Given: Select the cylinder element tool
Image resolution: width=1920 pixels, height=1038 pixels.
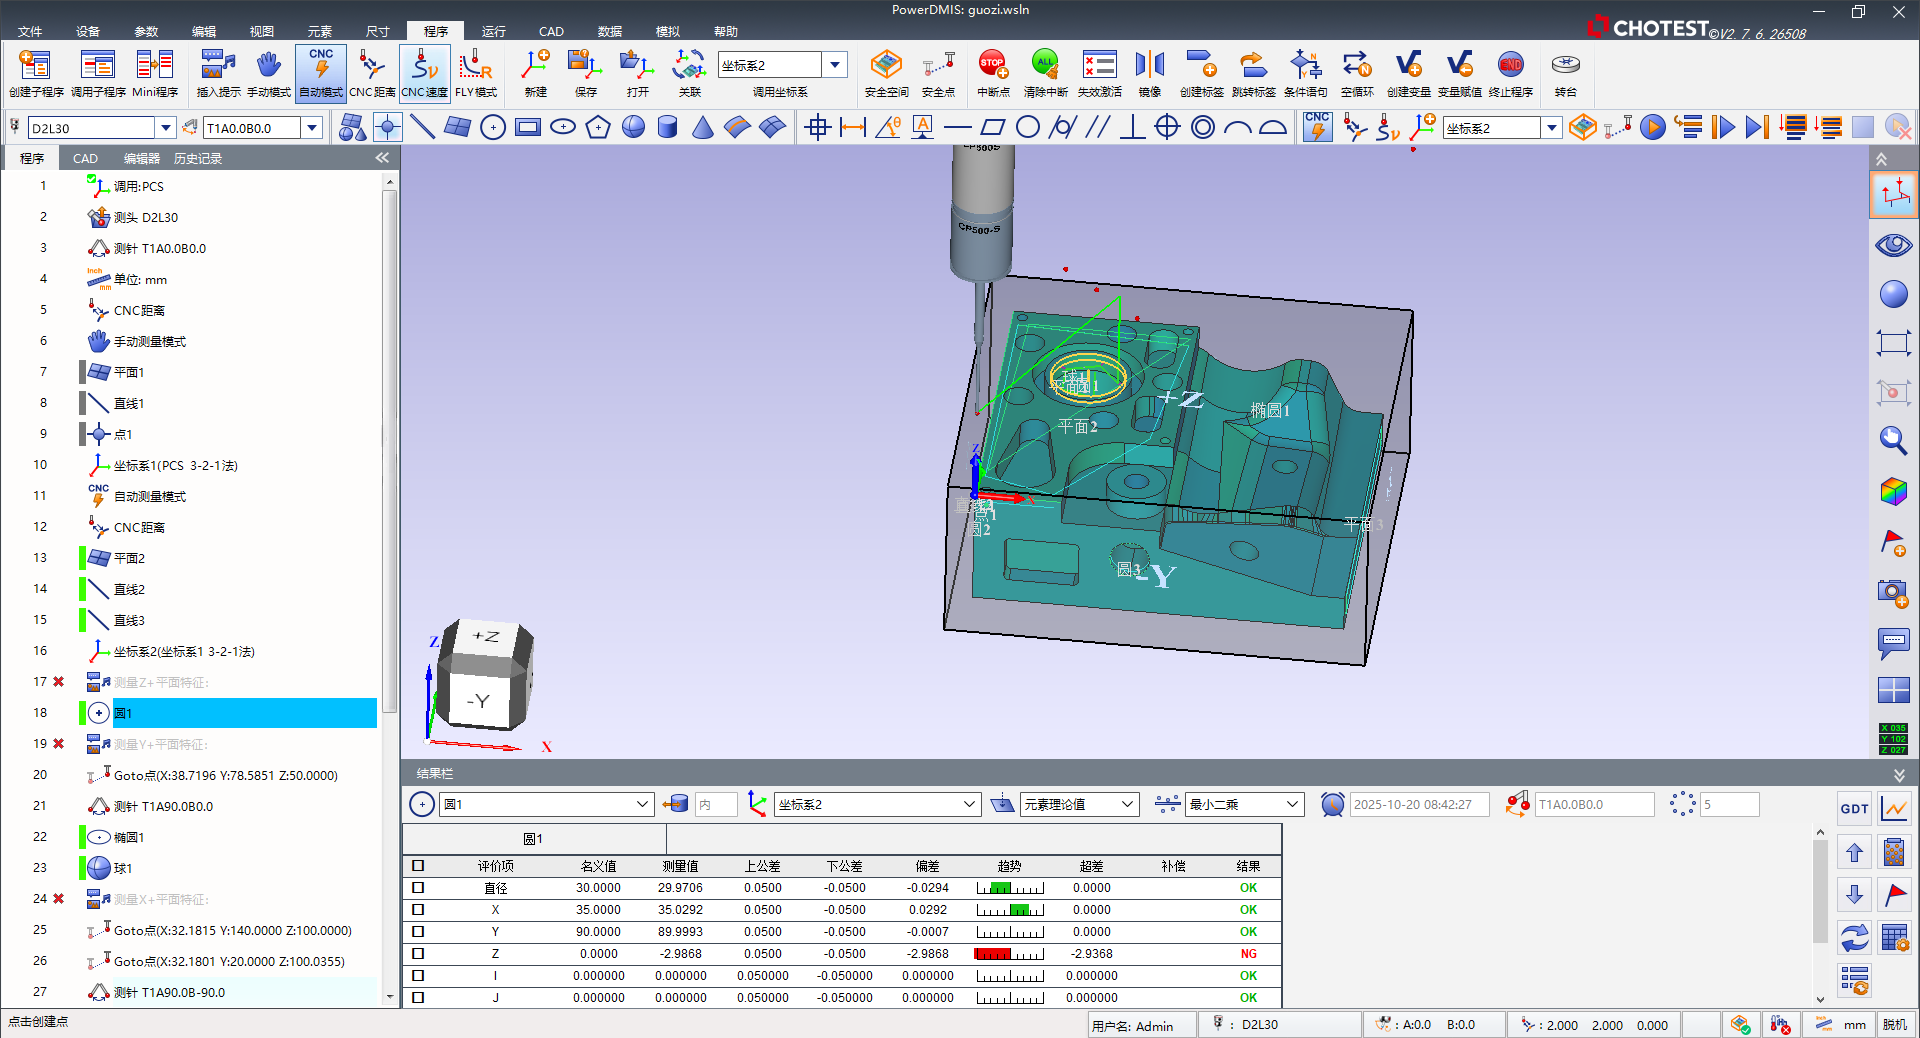Looking at the screenshot, I should click(x=668, y=127).
